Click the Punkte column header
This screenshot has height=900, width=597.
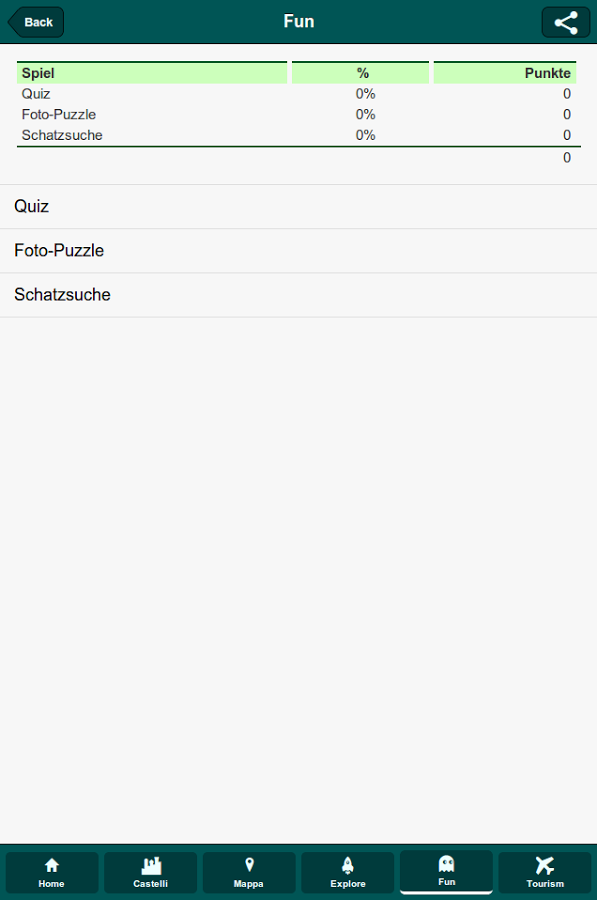click(x=505, y=73)
